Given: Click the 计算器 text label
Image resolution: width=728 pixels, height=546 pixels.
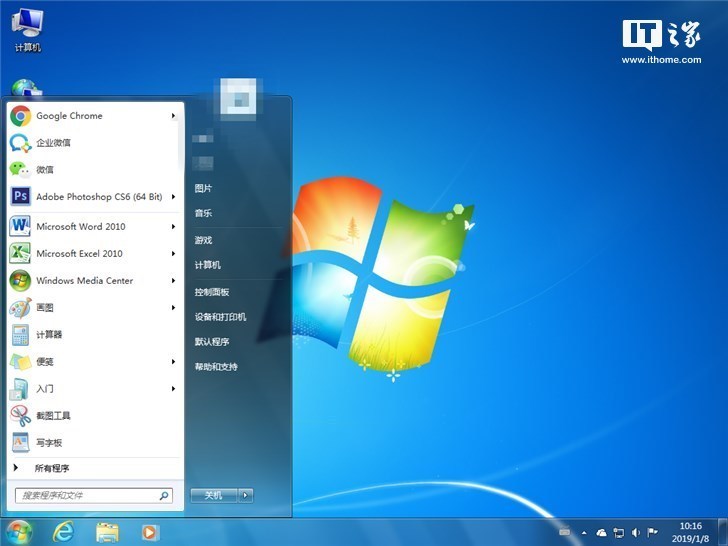Looking at the screenshot, I should click(x=49, y=335).
